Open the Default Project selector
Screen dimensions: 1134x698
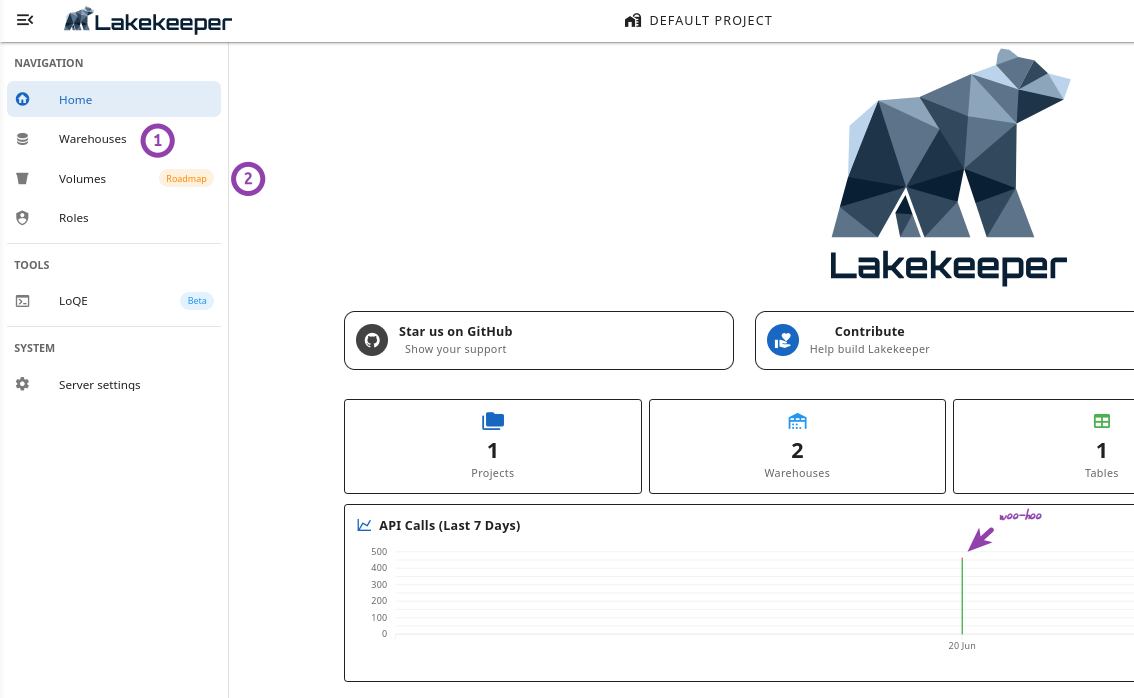(x=698, y=20)
